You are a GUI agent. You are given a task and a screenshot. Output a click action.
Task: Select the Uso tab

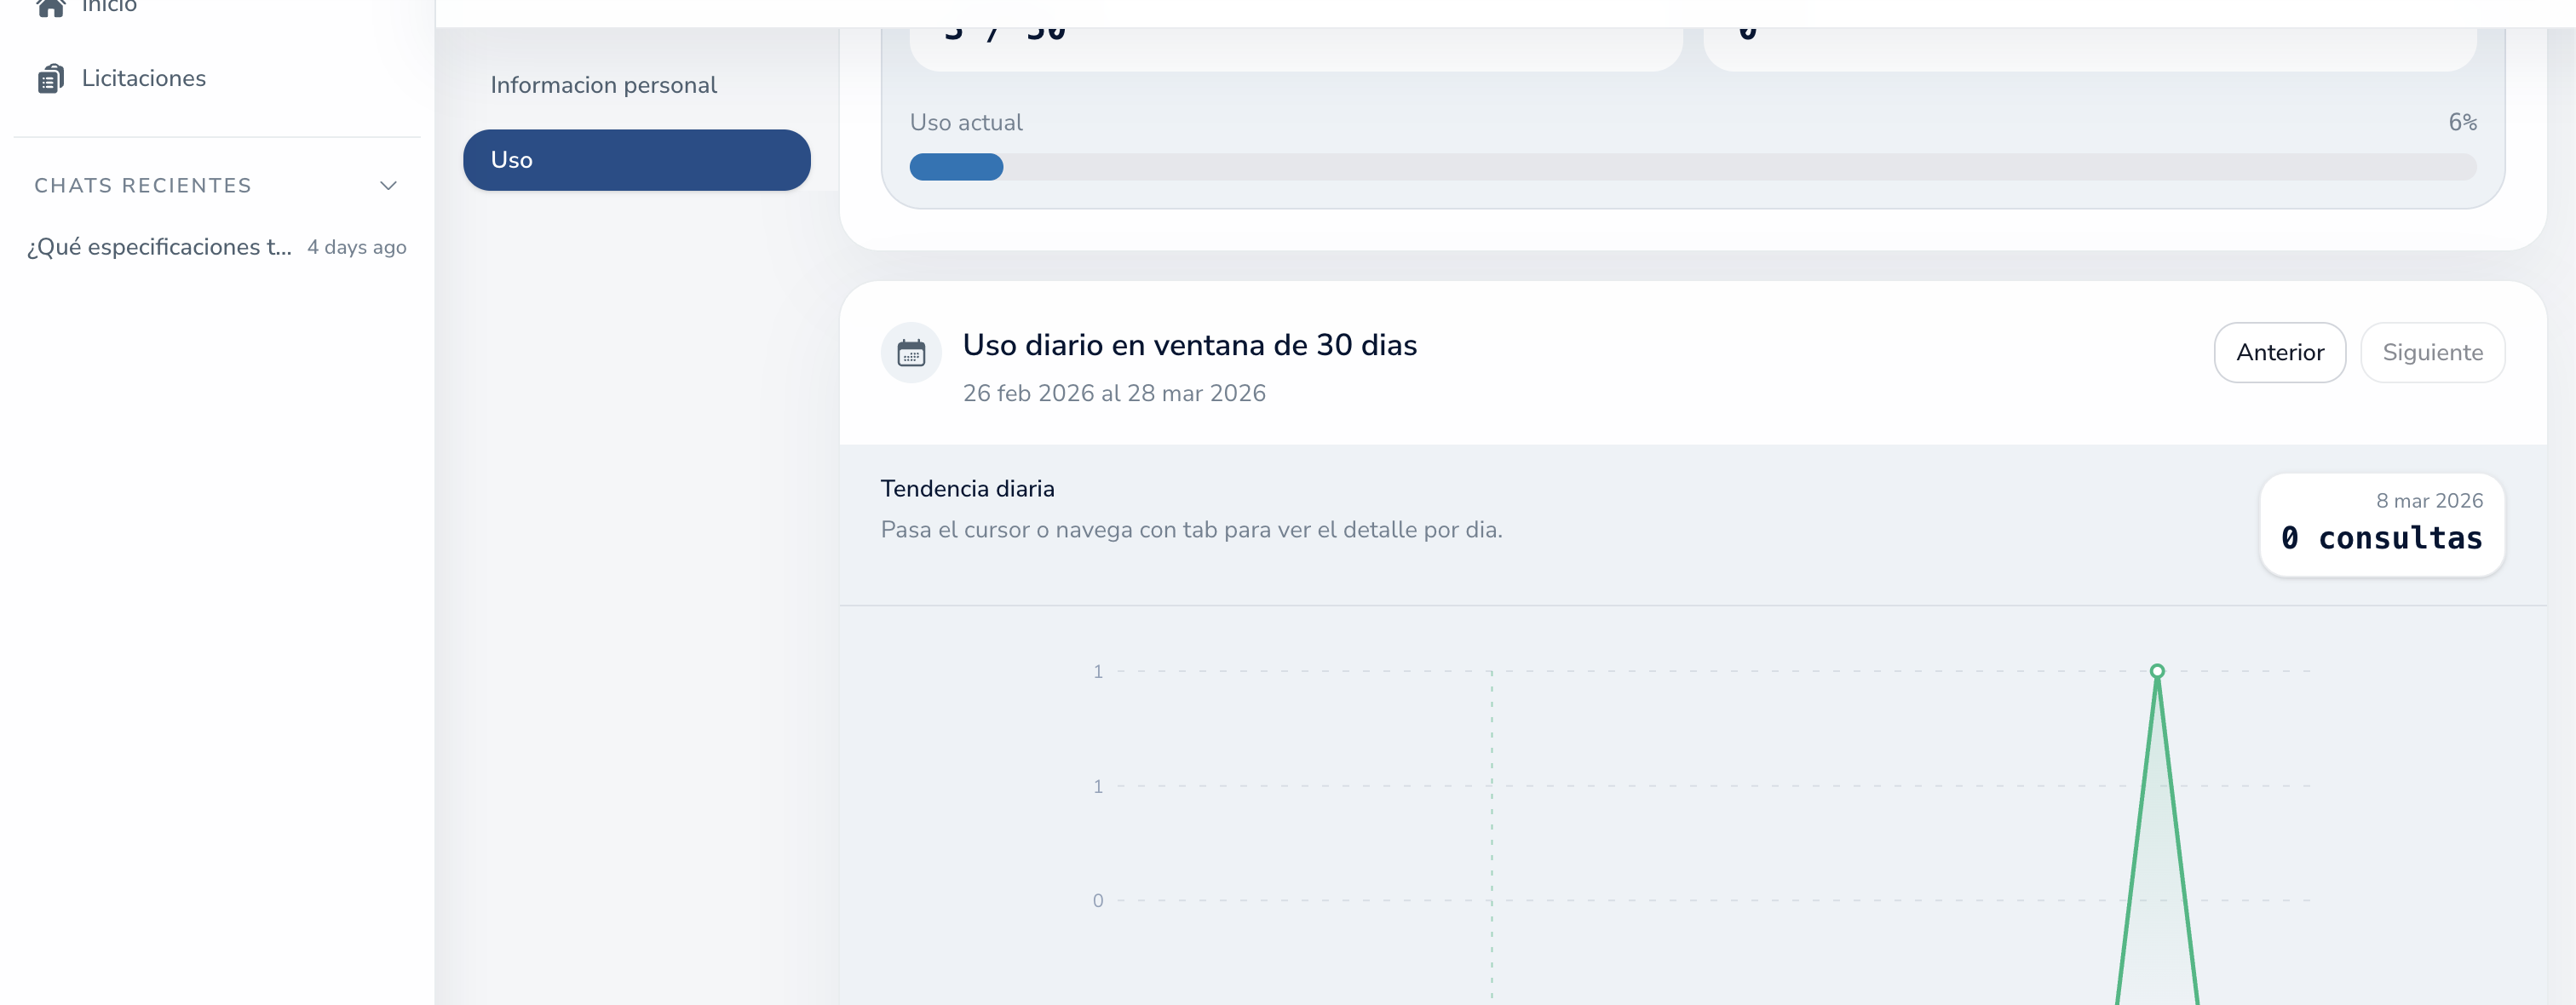[637, 160]
